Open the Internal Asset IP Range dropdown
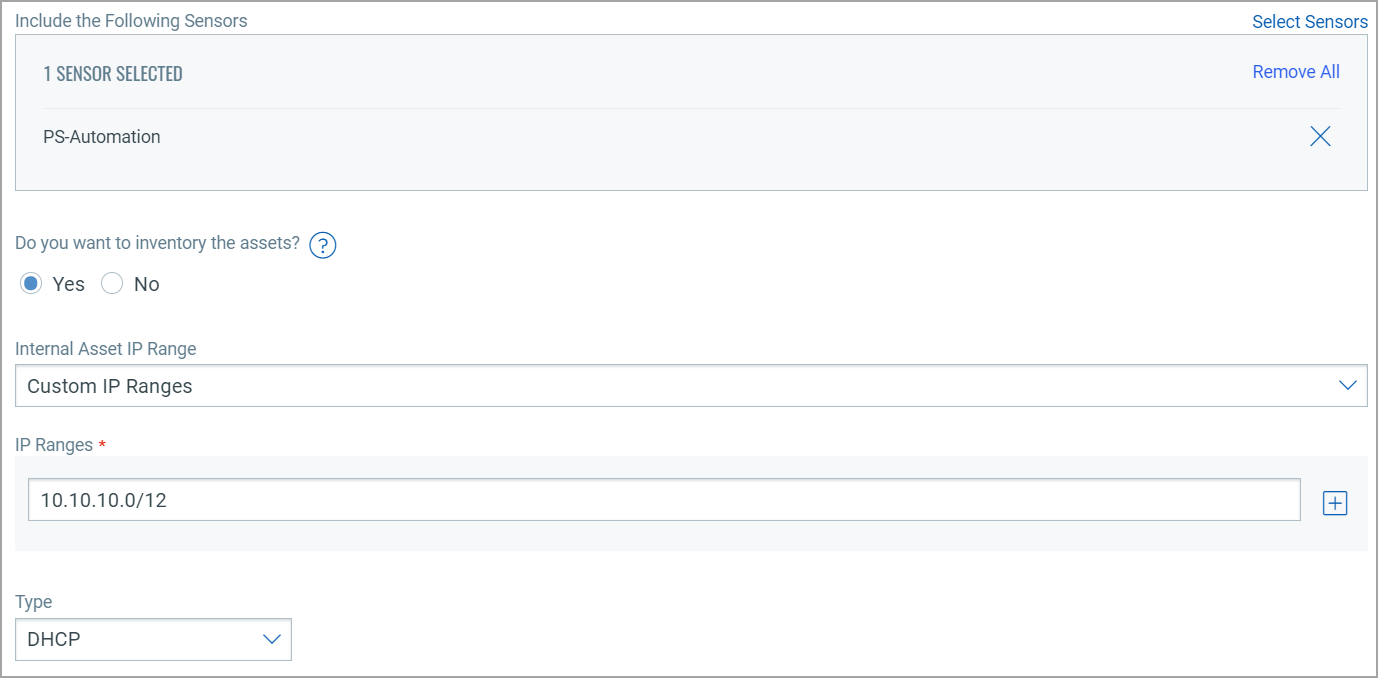The width and height of the screenshot is (1378, 678). pos(690,385)
